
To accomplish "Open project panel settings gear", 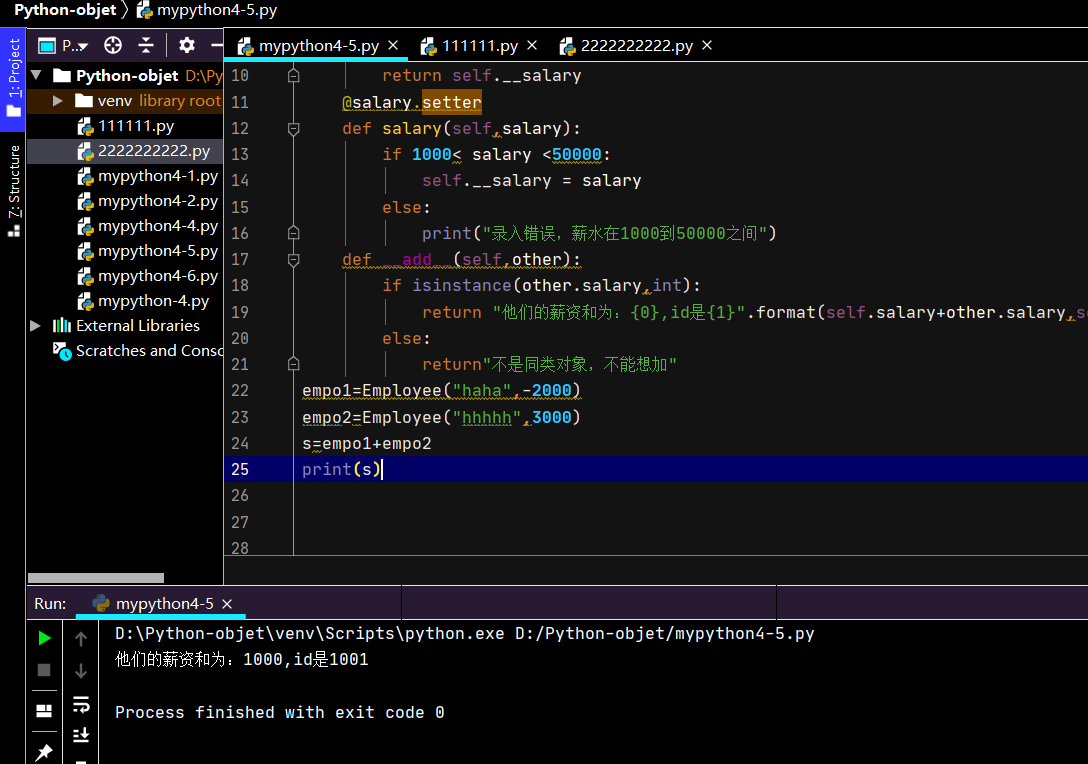I will [187, 46].
